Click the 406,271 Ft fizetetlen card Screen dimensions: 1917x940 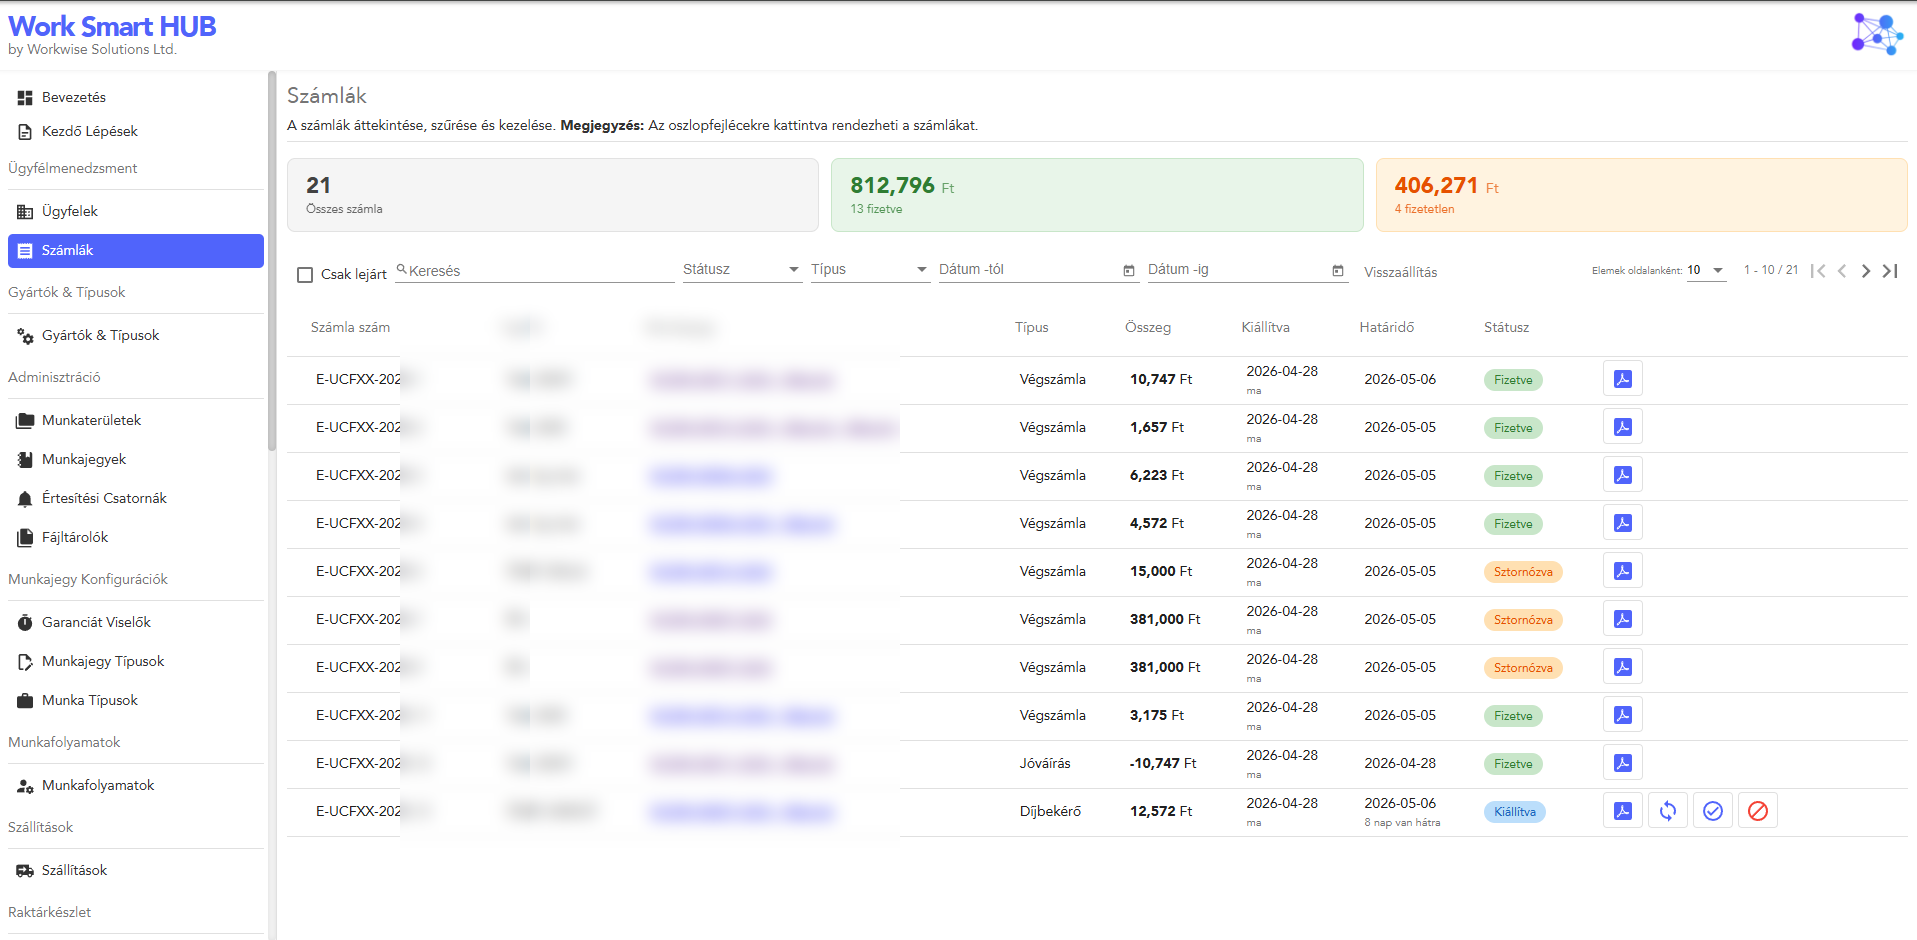coord(1641,195)
